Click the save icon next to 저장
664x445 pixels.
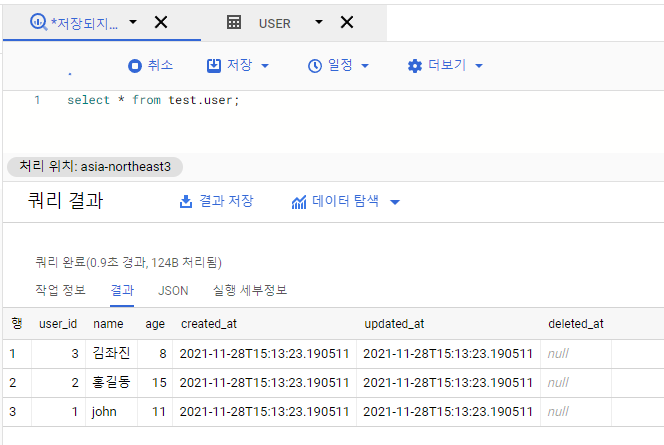pyautogui.click(x=214, y=66)
